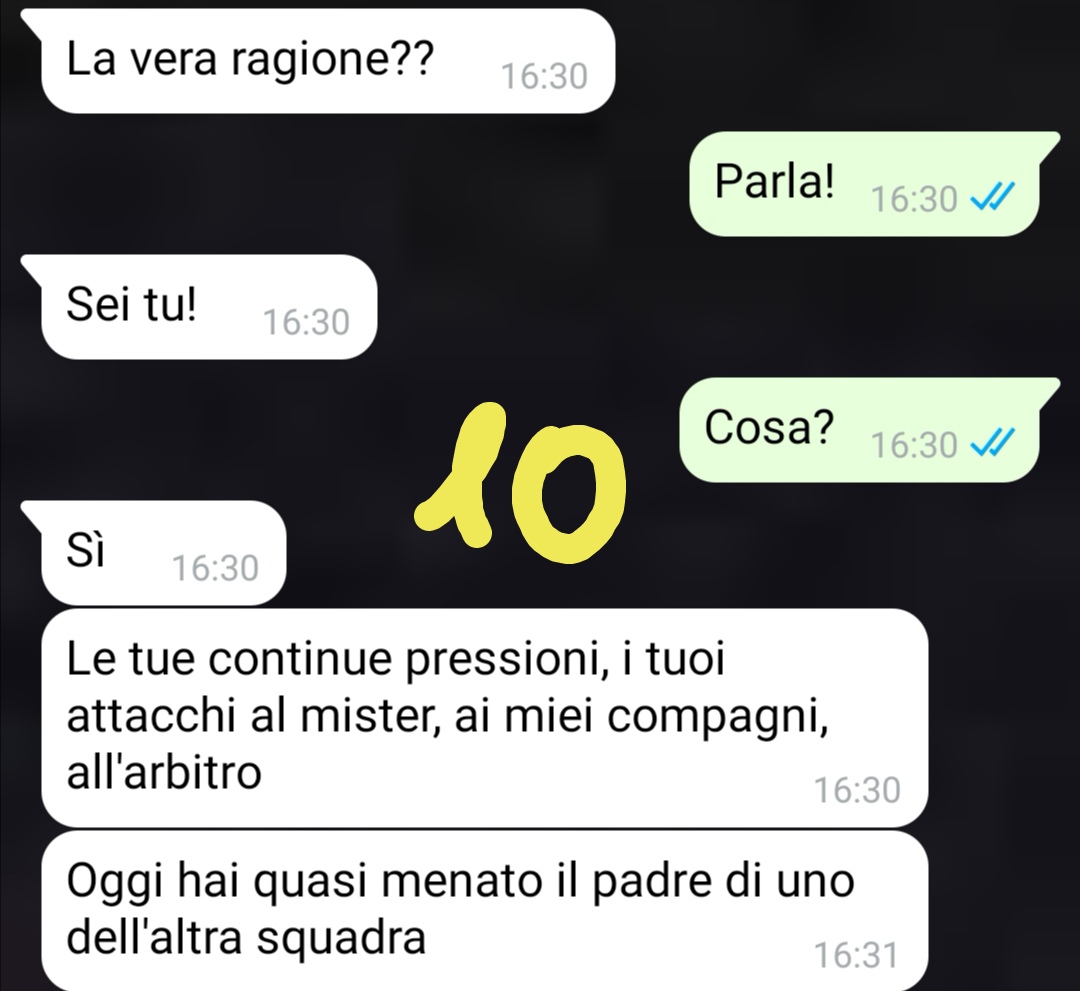Tap the short 'Sì' message bubble
Viewport: 1080px width, 991px height.
click(163, 552)
